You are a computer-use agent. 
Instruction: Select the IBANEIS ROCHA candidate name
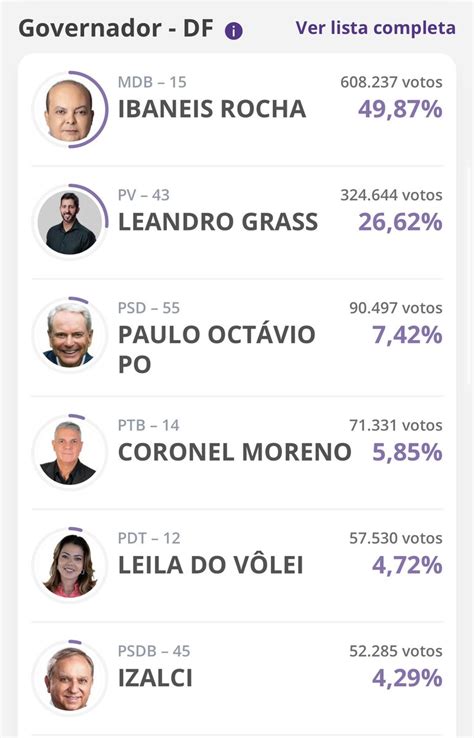point(212,109)
